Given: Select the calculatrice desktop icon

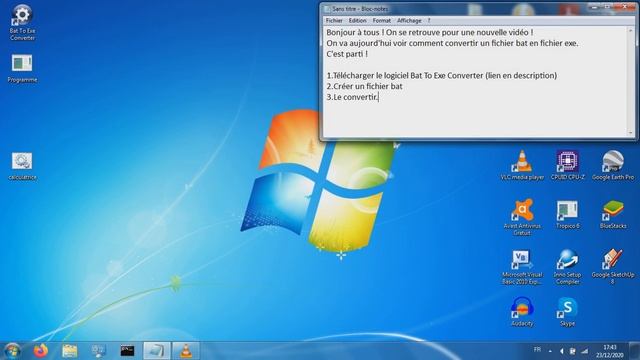Looking at the screenshot, I should (x=22, y=166).
